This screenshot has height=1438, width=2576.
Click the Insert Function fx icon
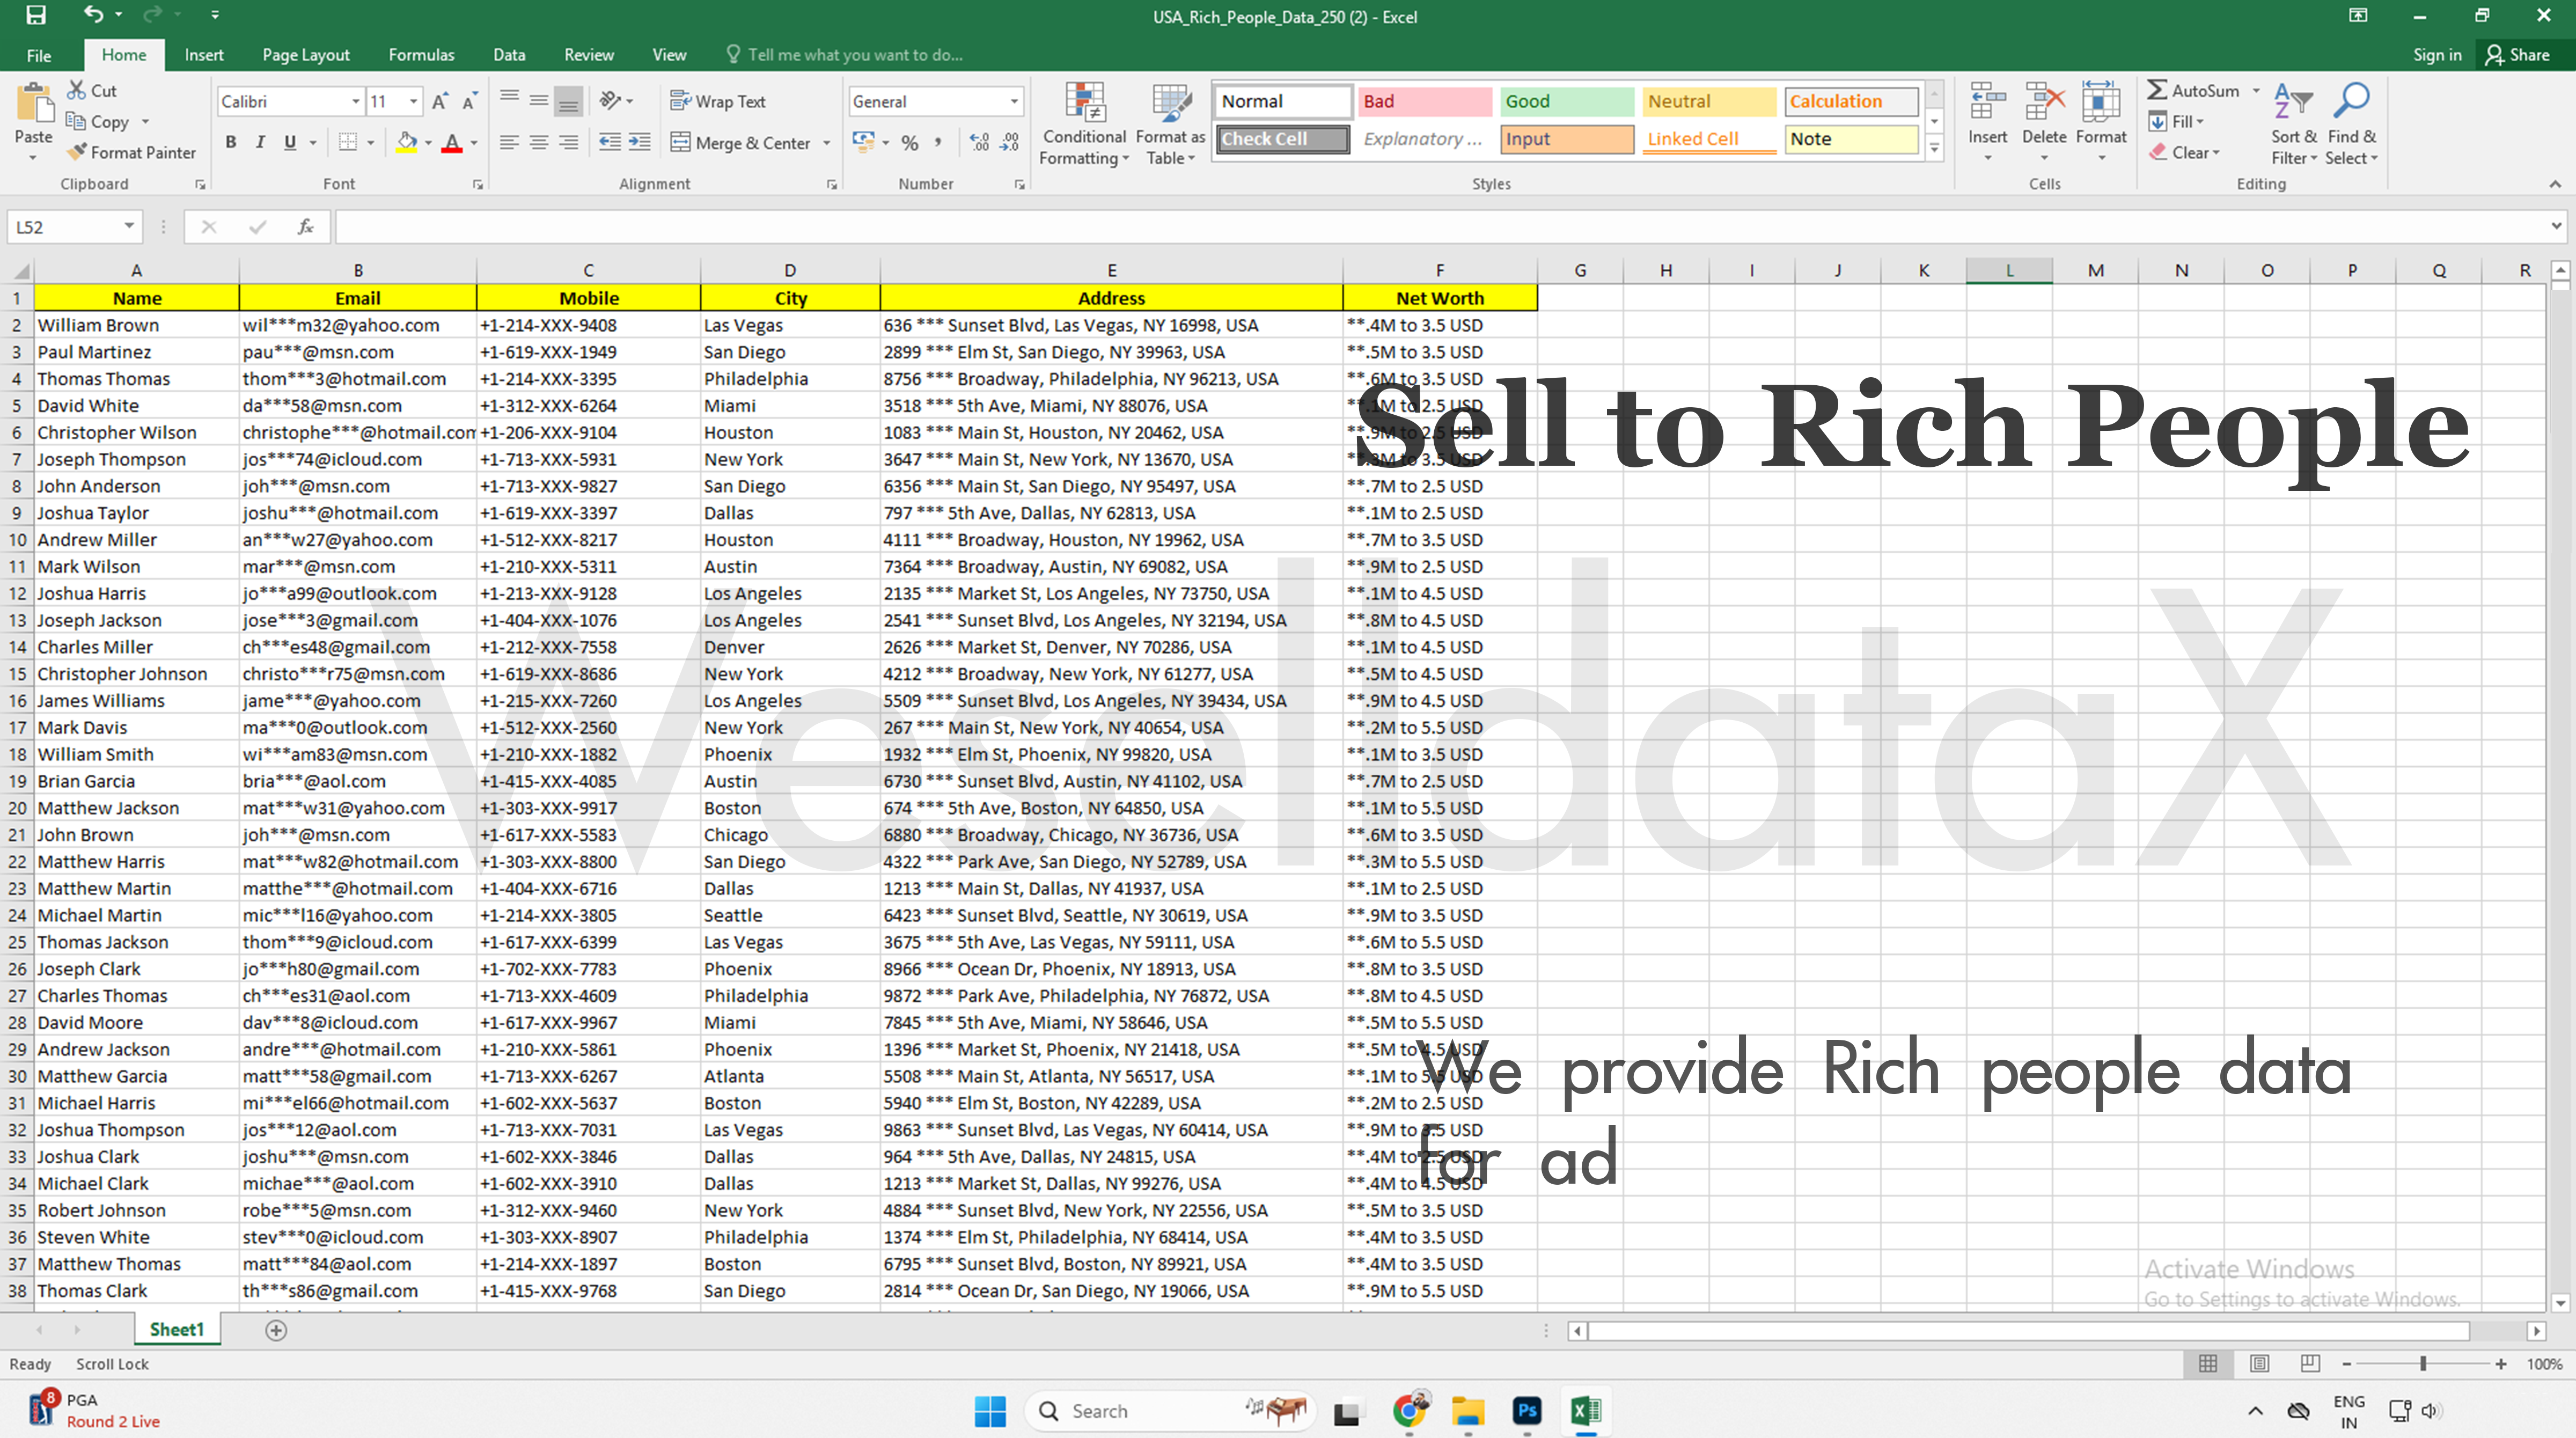coord(306,227)
